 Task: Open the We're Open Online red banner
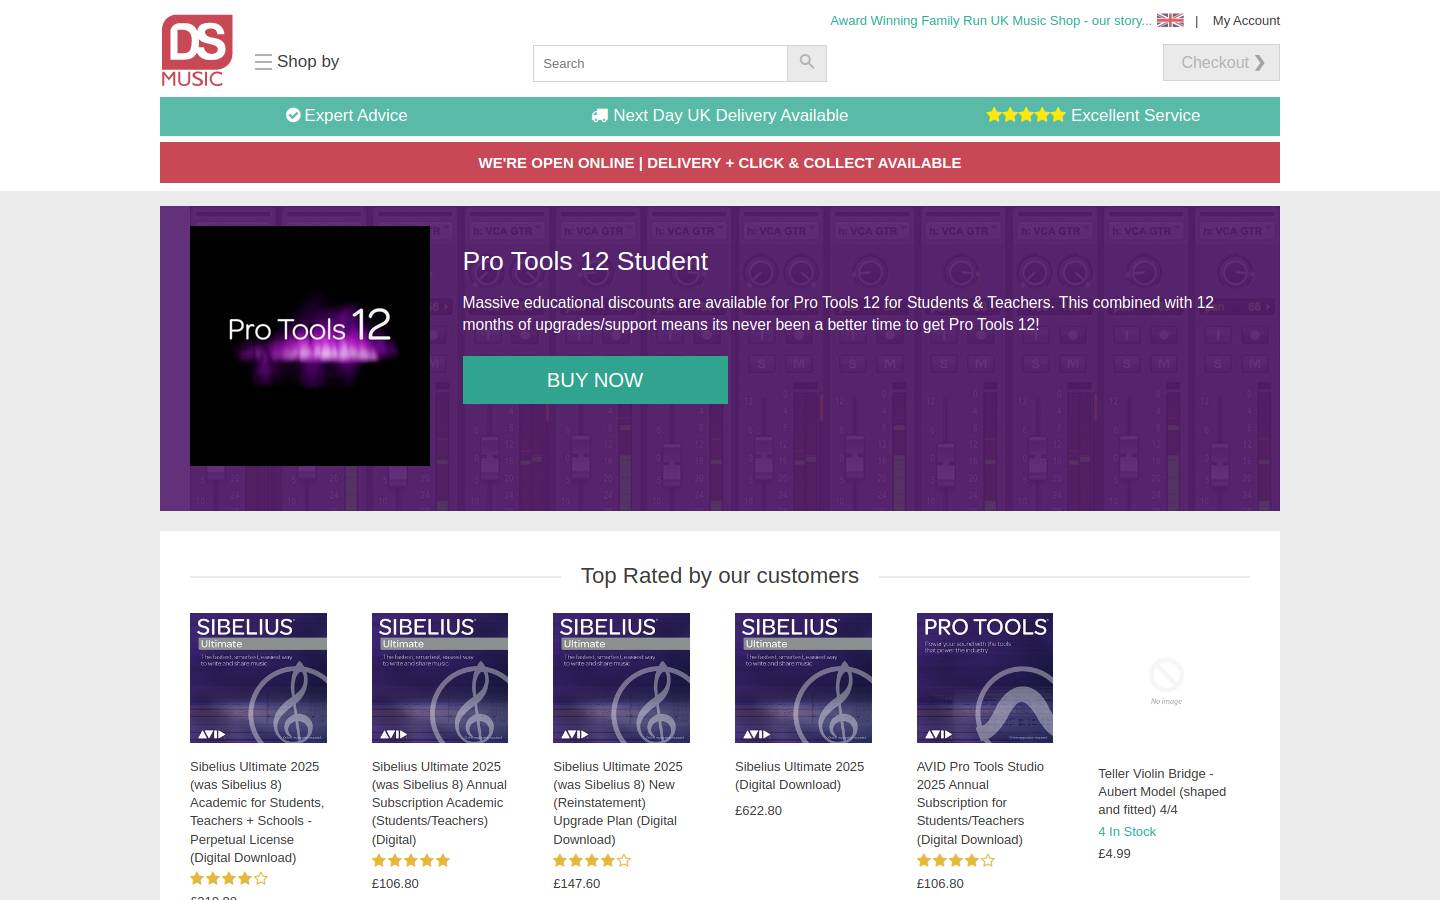[x=720, y=163]
